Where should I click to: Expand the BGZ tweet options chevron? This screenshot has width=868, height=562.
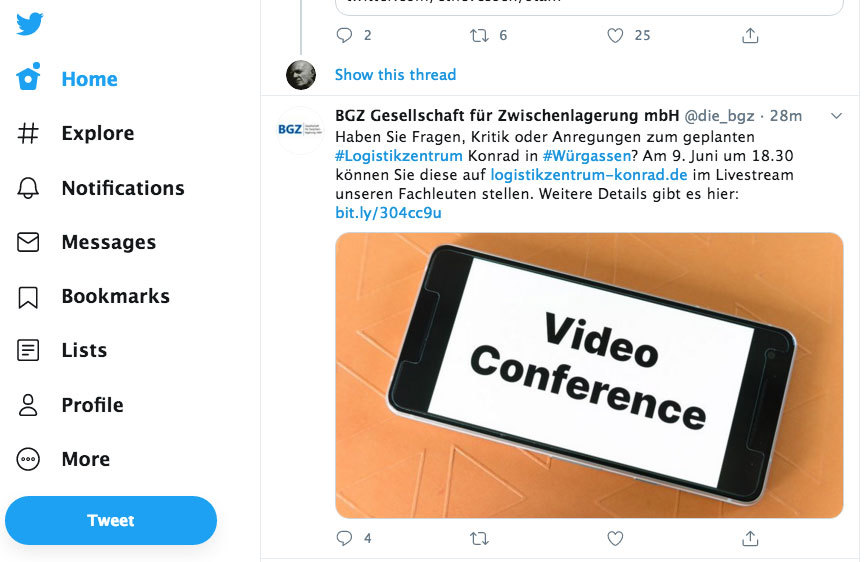tap(836, 116)
